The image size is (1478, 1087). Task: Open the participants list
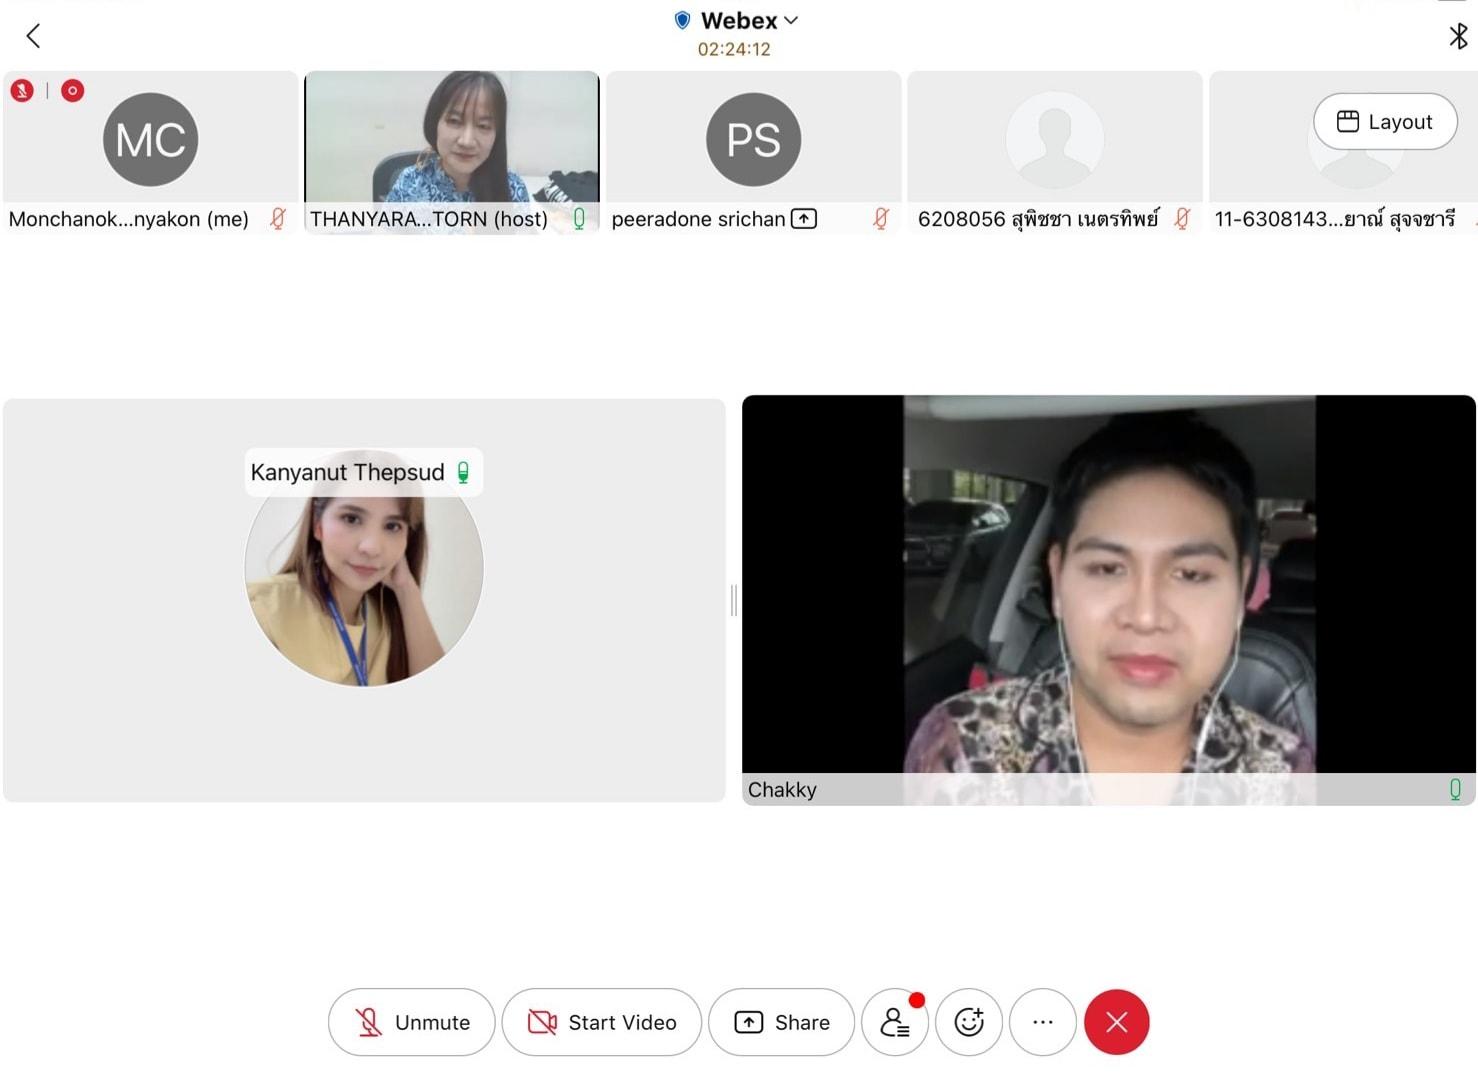(895, 1022)
